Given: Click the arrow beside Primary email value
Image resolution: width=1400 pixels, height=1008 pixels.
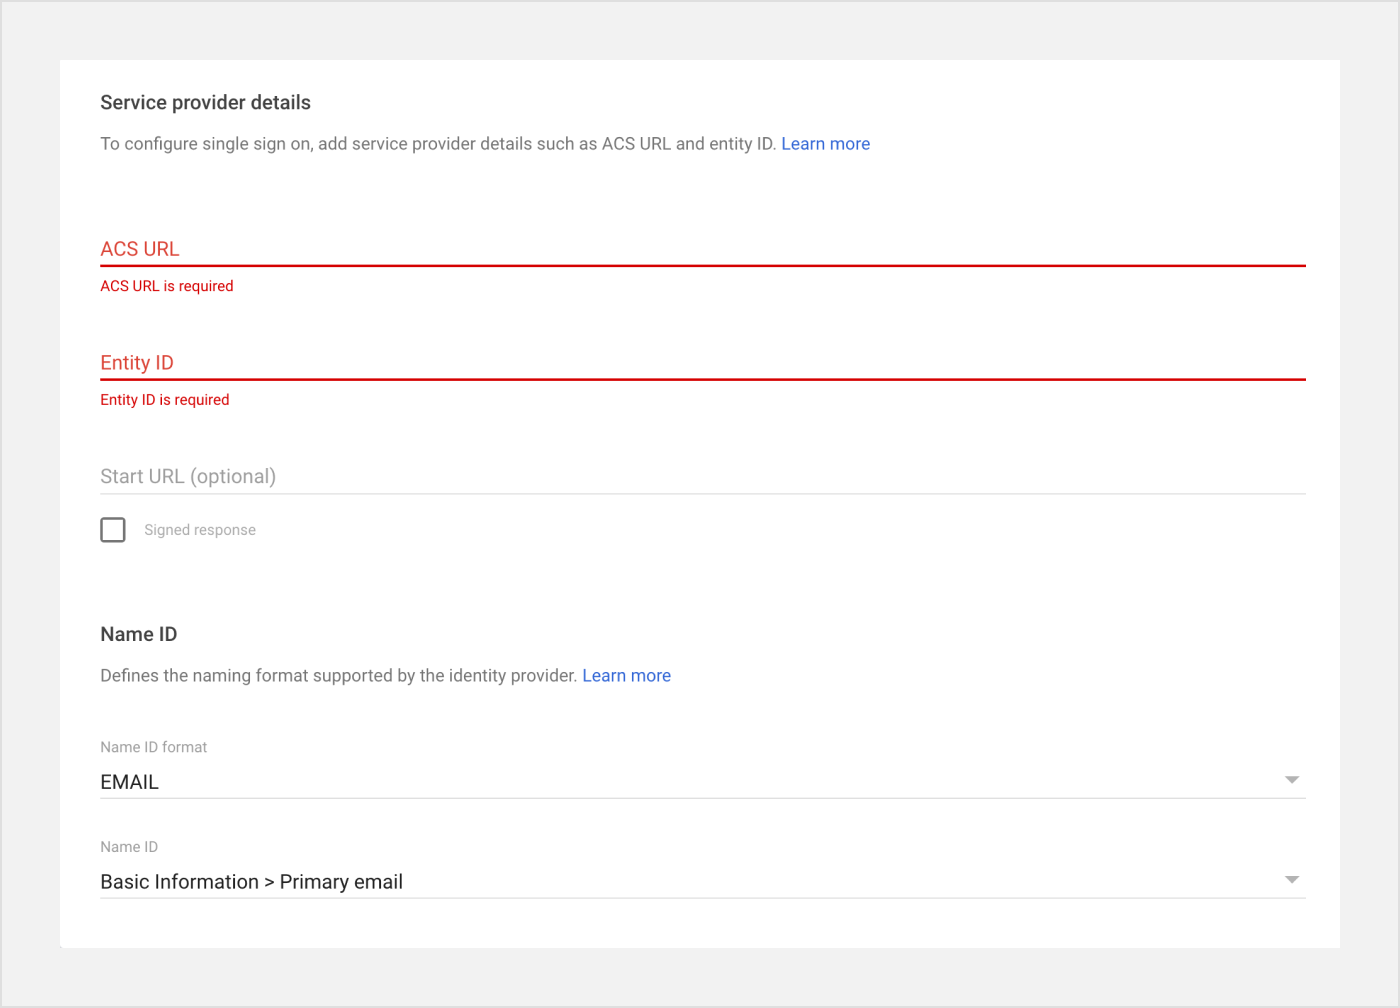Looking at the screenshot, I should tap(1291, 880).
